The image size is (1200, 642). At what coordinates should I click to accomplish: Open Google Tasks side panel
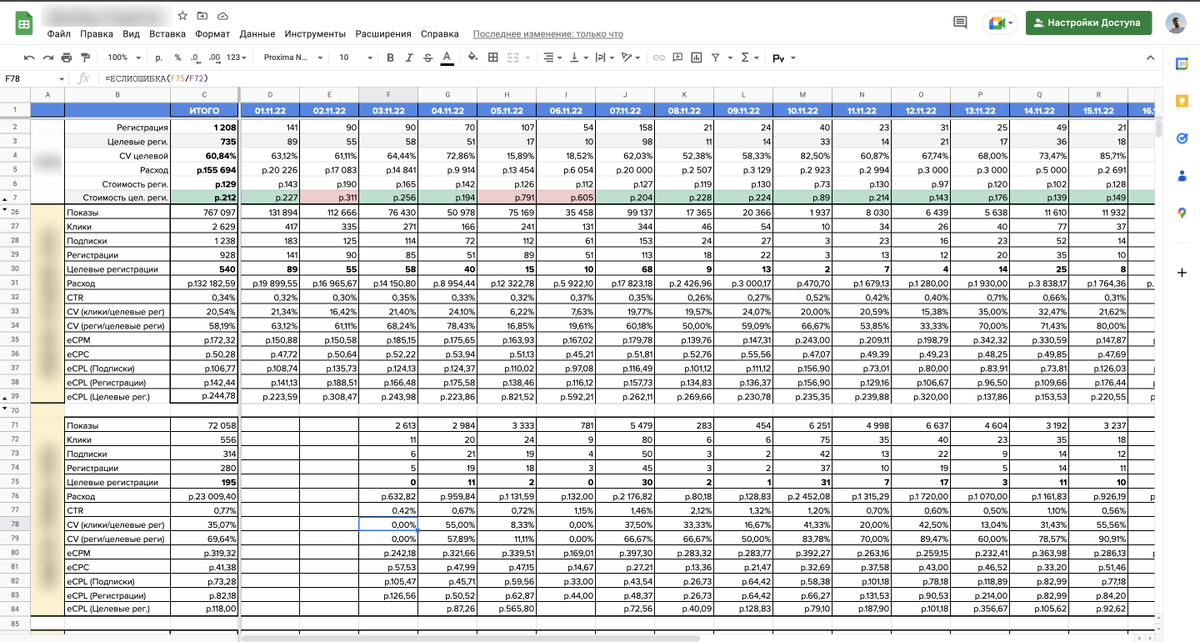tap(1181, 138)
